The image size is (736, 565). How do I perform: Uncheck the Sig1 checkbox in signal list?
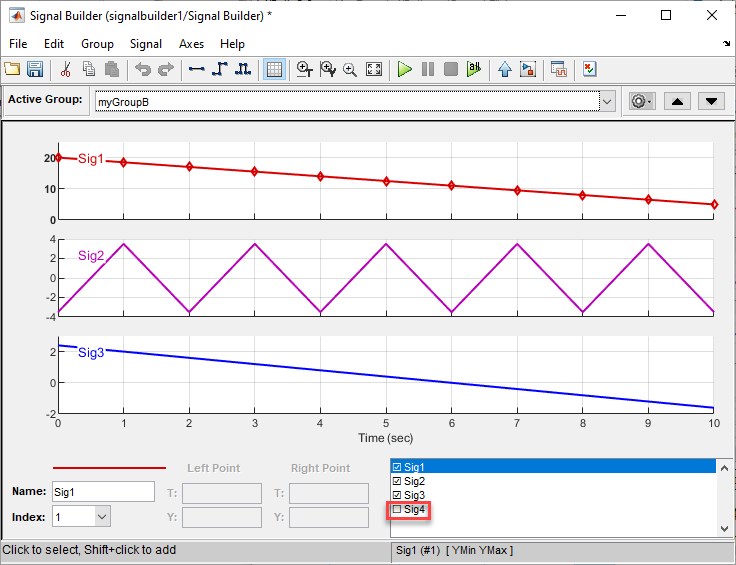coord(397,467)
